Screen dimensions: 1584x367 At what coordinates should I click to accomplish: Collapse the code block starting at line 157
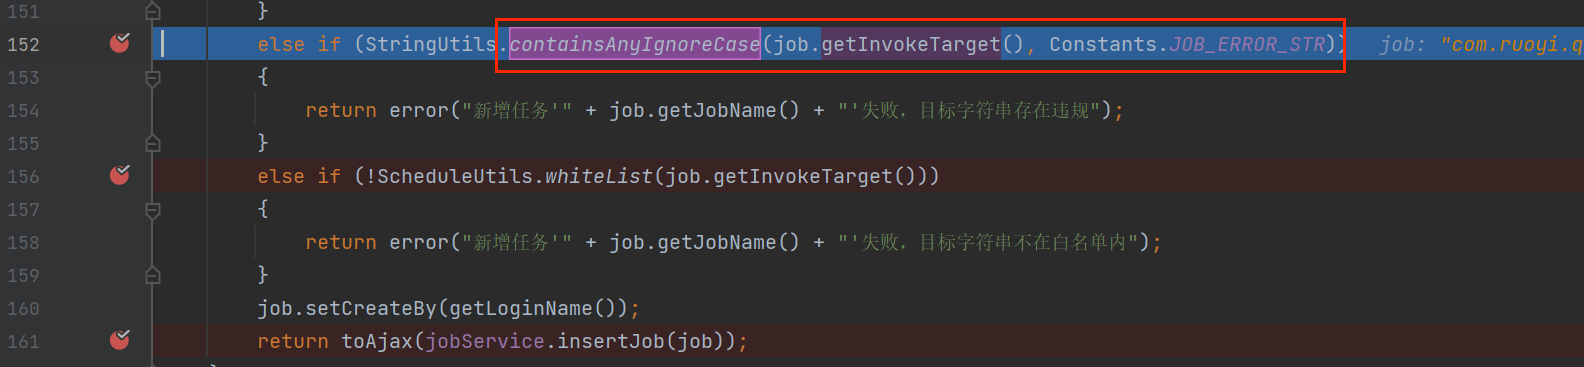pos(153,209)
